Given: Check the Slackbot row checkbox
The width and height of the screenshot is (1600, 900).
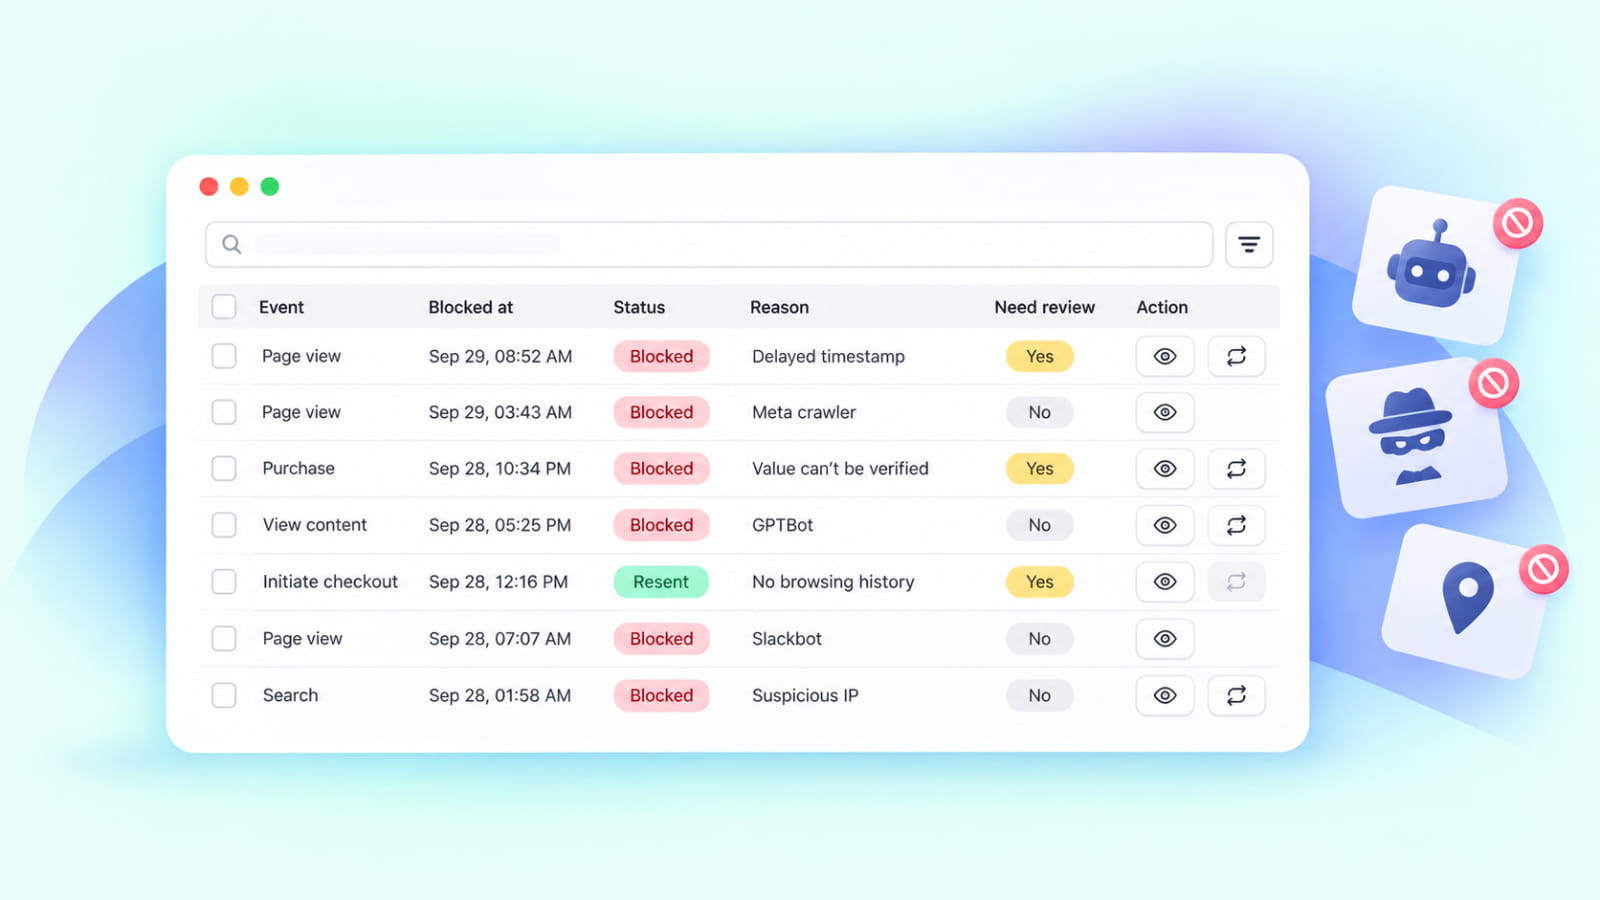Looking at the screenshot, I should (224, 639).
